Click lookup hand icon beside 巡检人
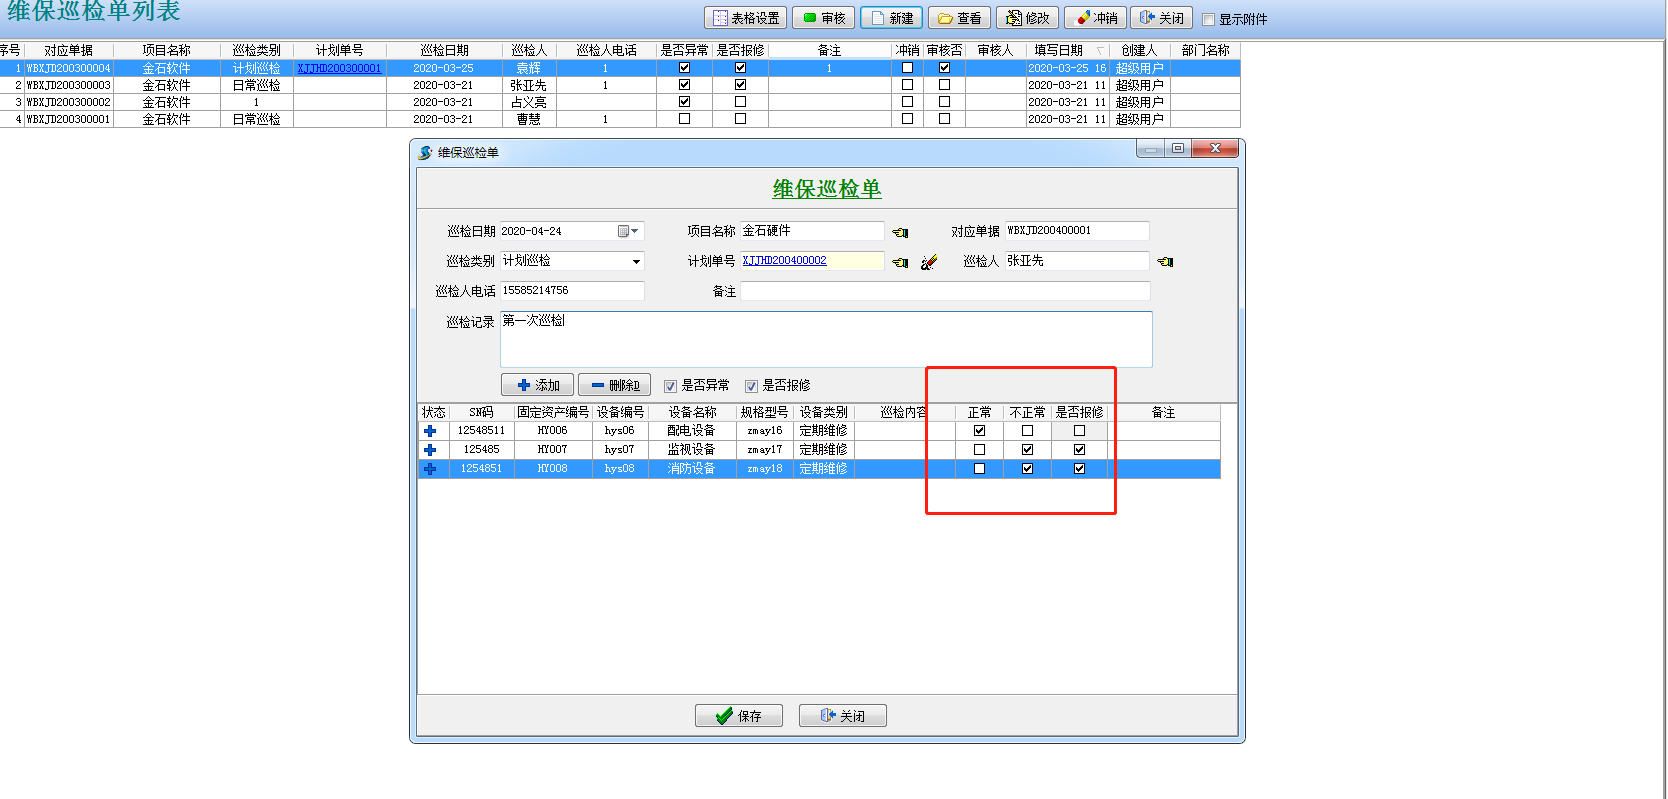Viewport: 1668px width, 799px height. click(x=1165, y=262)
